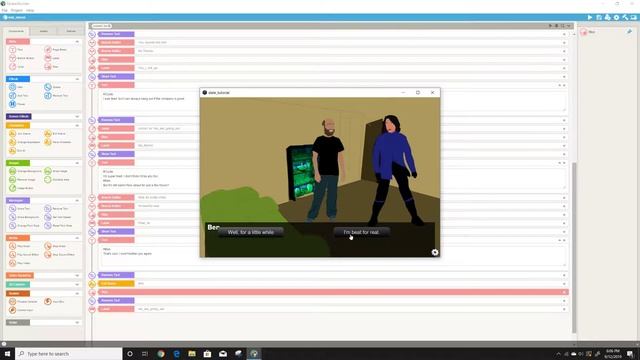Add the Play Sound Effect component
This screenshot has height=360, width=640.
(x=24, y=255)
